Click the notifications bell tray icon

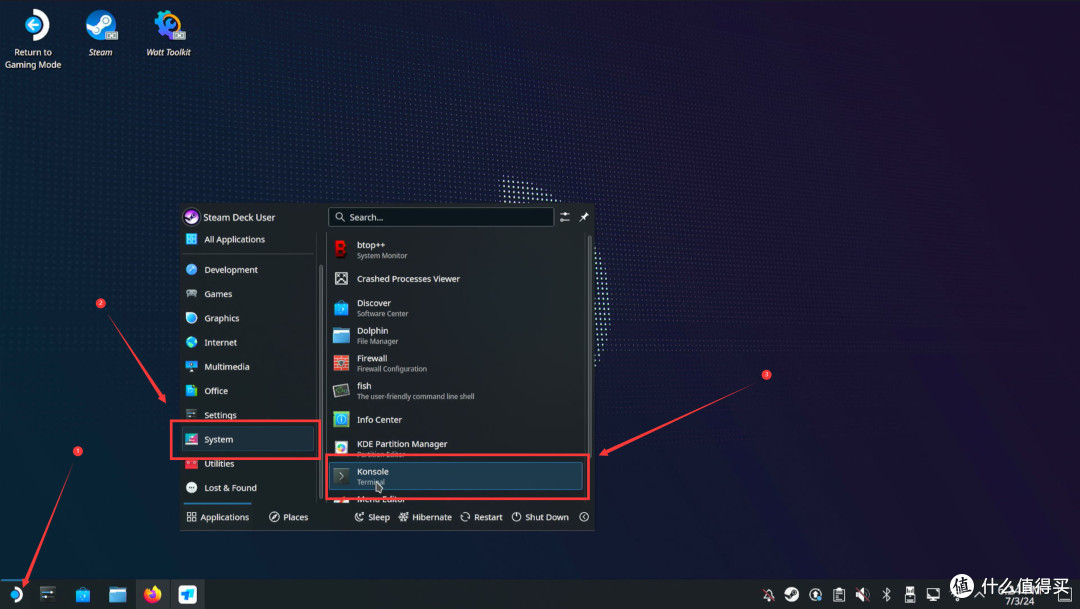point(769,595)
